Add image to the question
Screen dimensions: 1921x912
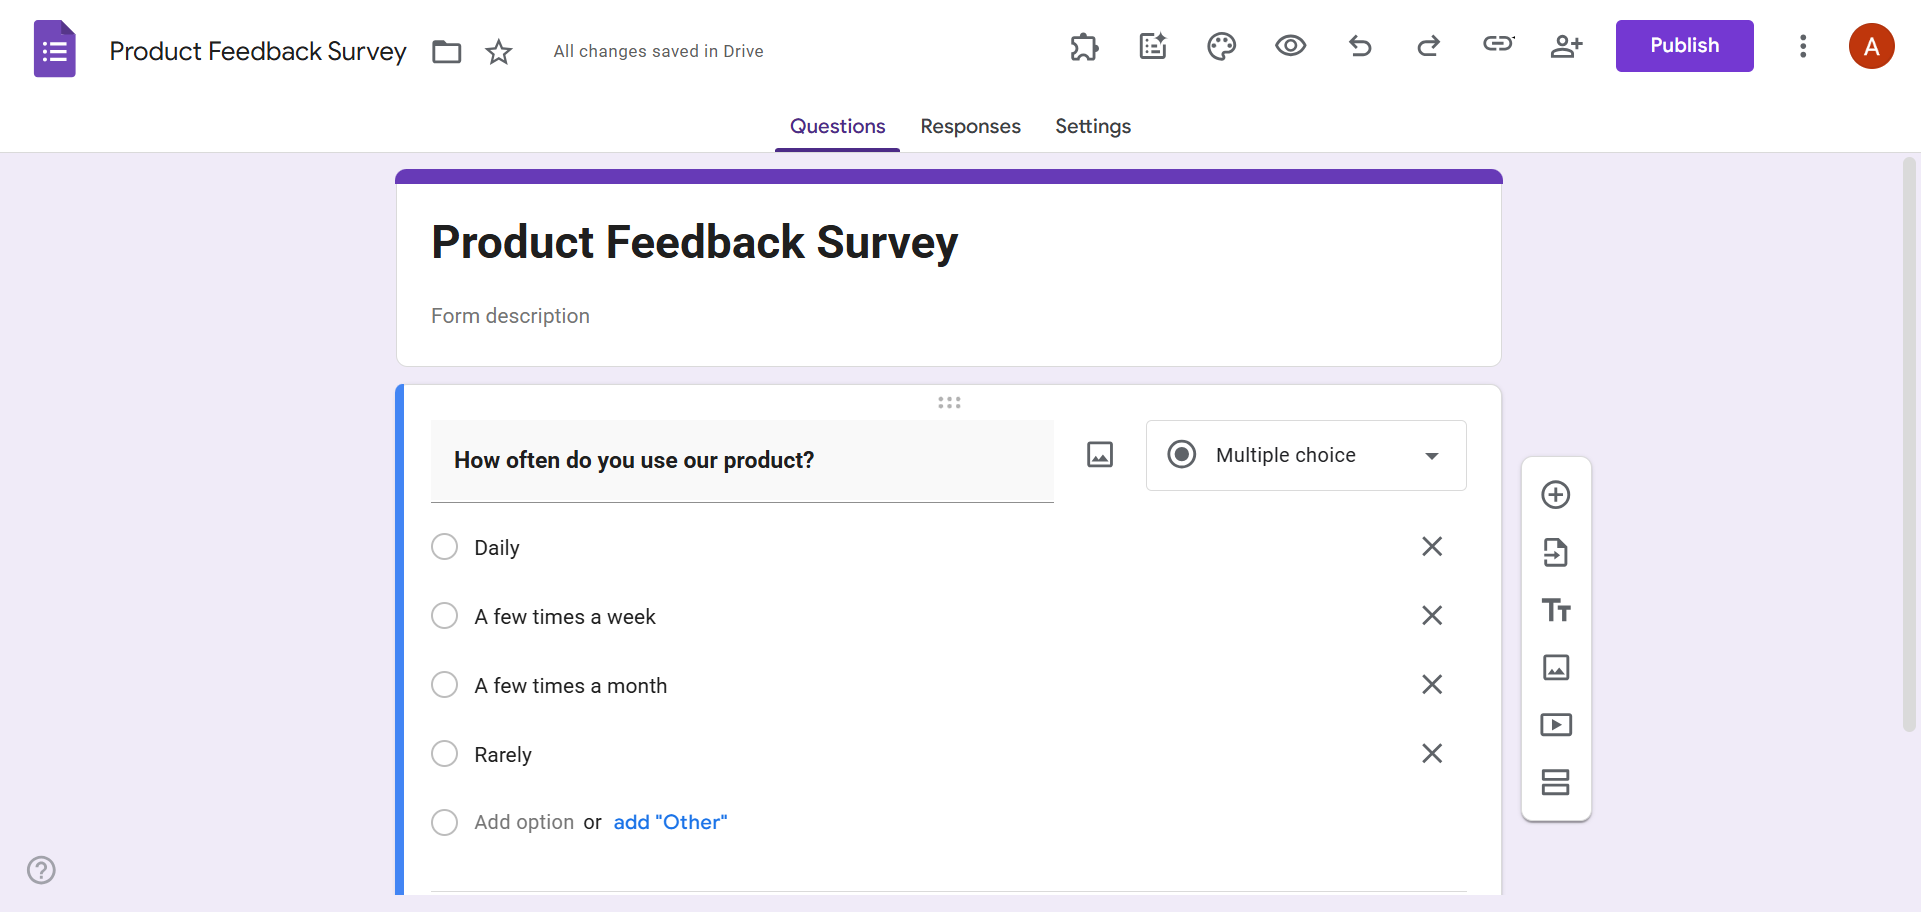coord(1100,455)
